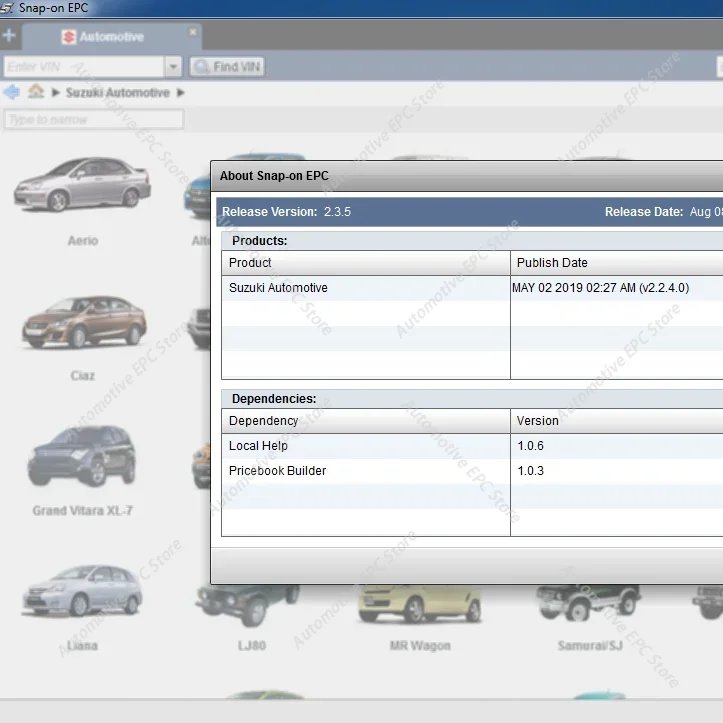Close the Automotive tab
Viewport: 723px width, 723px height.
(193, 32)
